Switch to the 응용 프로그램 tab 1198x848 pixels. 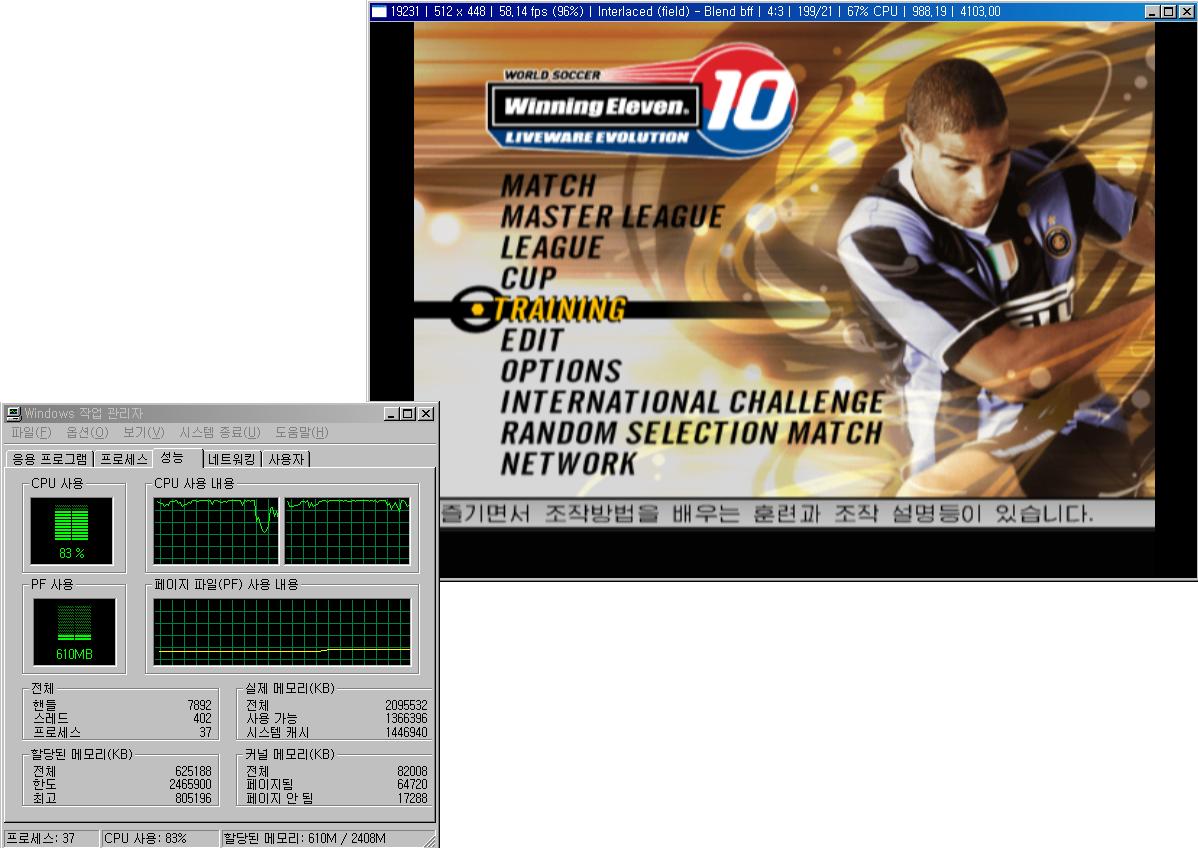coord(50,459)
